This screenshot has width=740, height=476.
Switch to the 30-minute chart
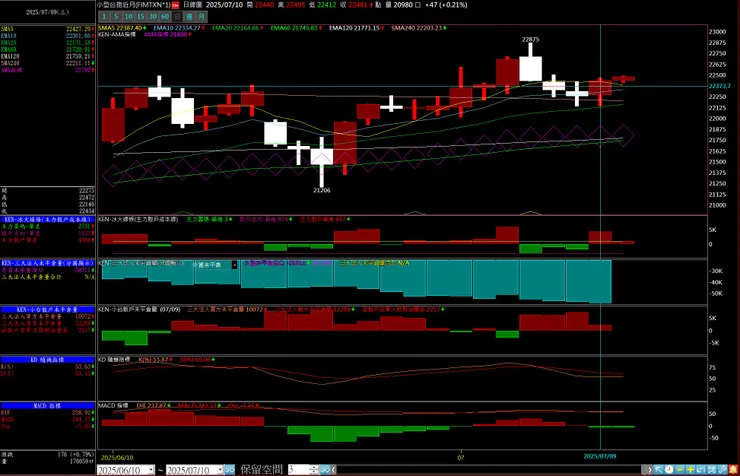point(153,17)
